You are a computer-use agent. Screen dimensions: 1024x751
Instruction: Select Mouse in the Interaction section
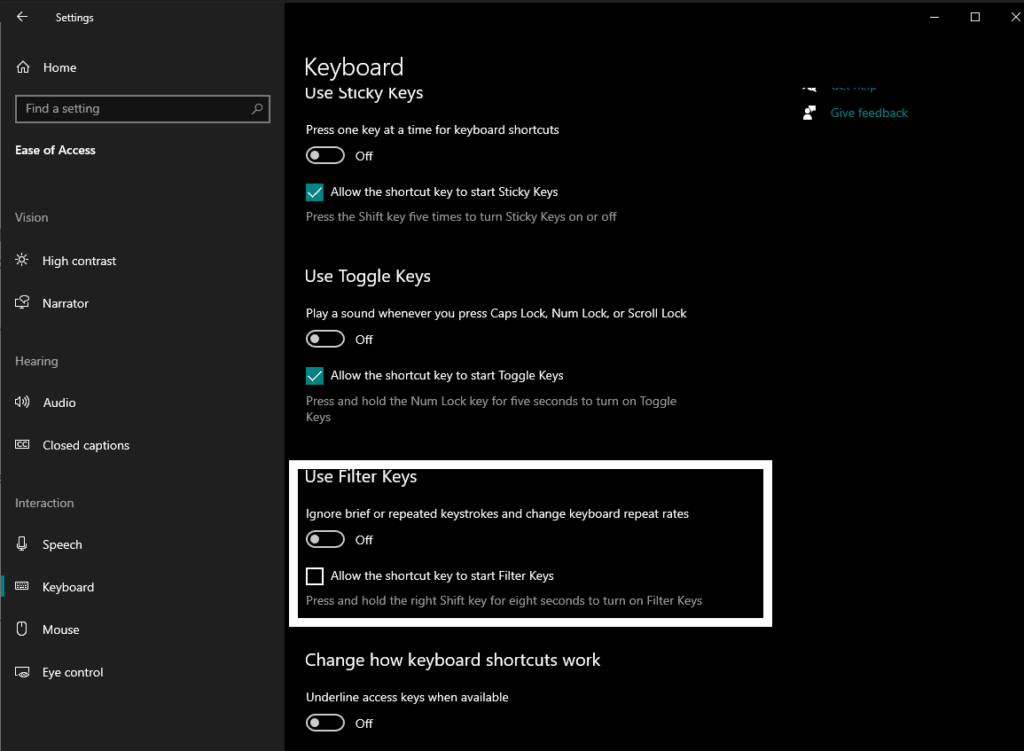(x=60, y=630)
